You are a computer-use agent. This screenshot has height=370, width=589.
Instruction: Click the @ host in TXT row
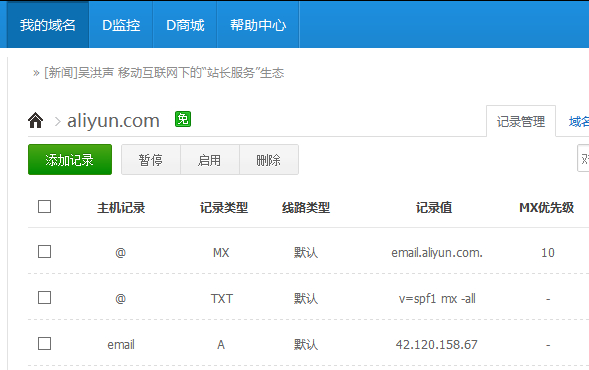pos(121,299)
